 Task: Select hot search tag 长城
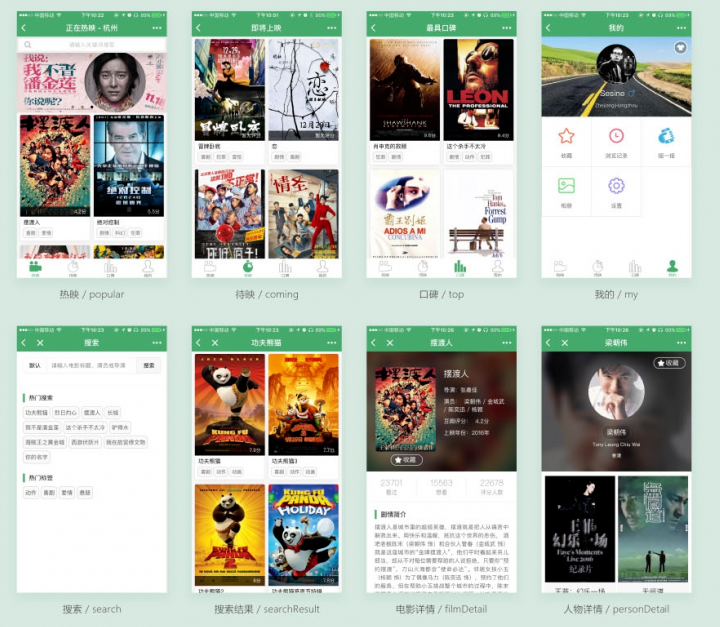tap(113, 412)
